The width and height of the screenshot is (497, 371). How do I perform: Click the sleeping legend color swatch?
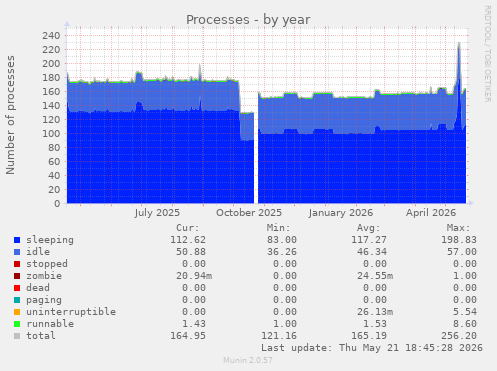(17, 240)
